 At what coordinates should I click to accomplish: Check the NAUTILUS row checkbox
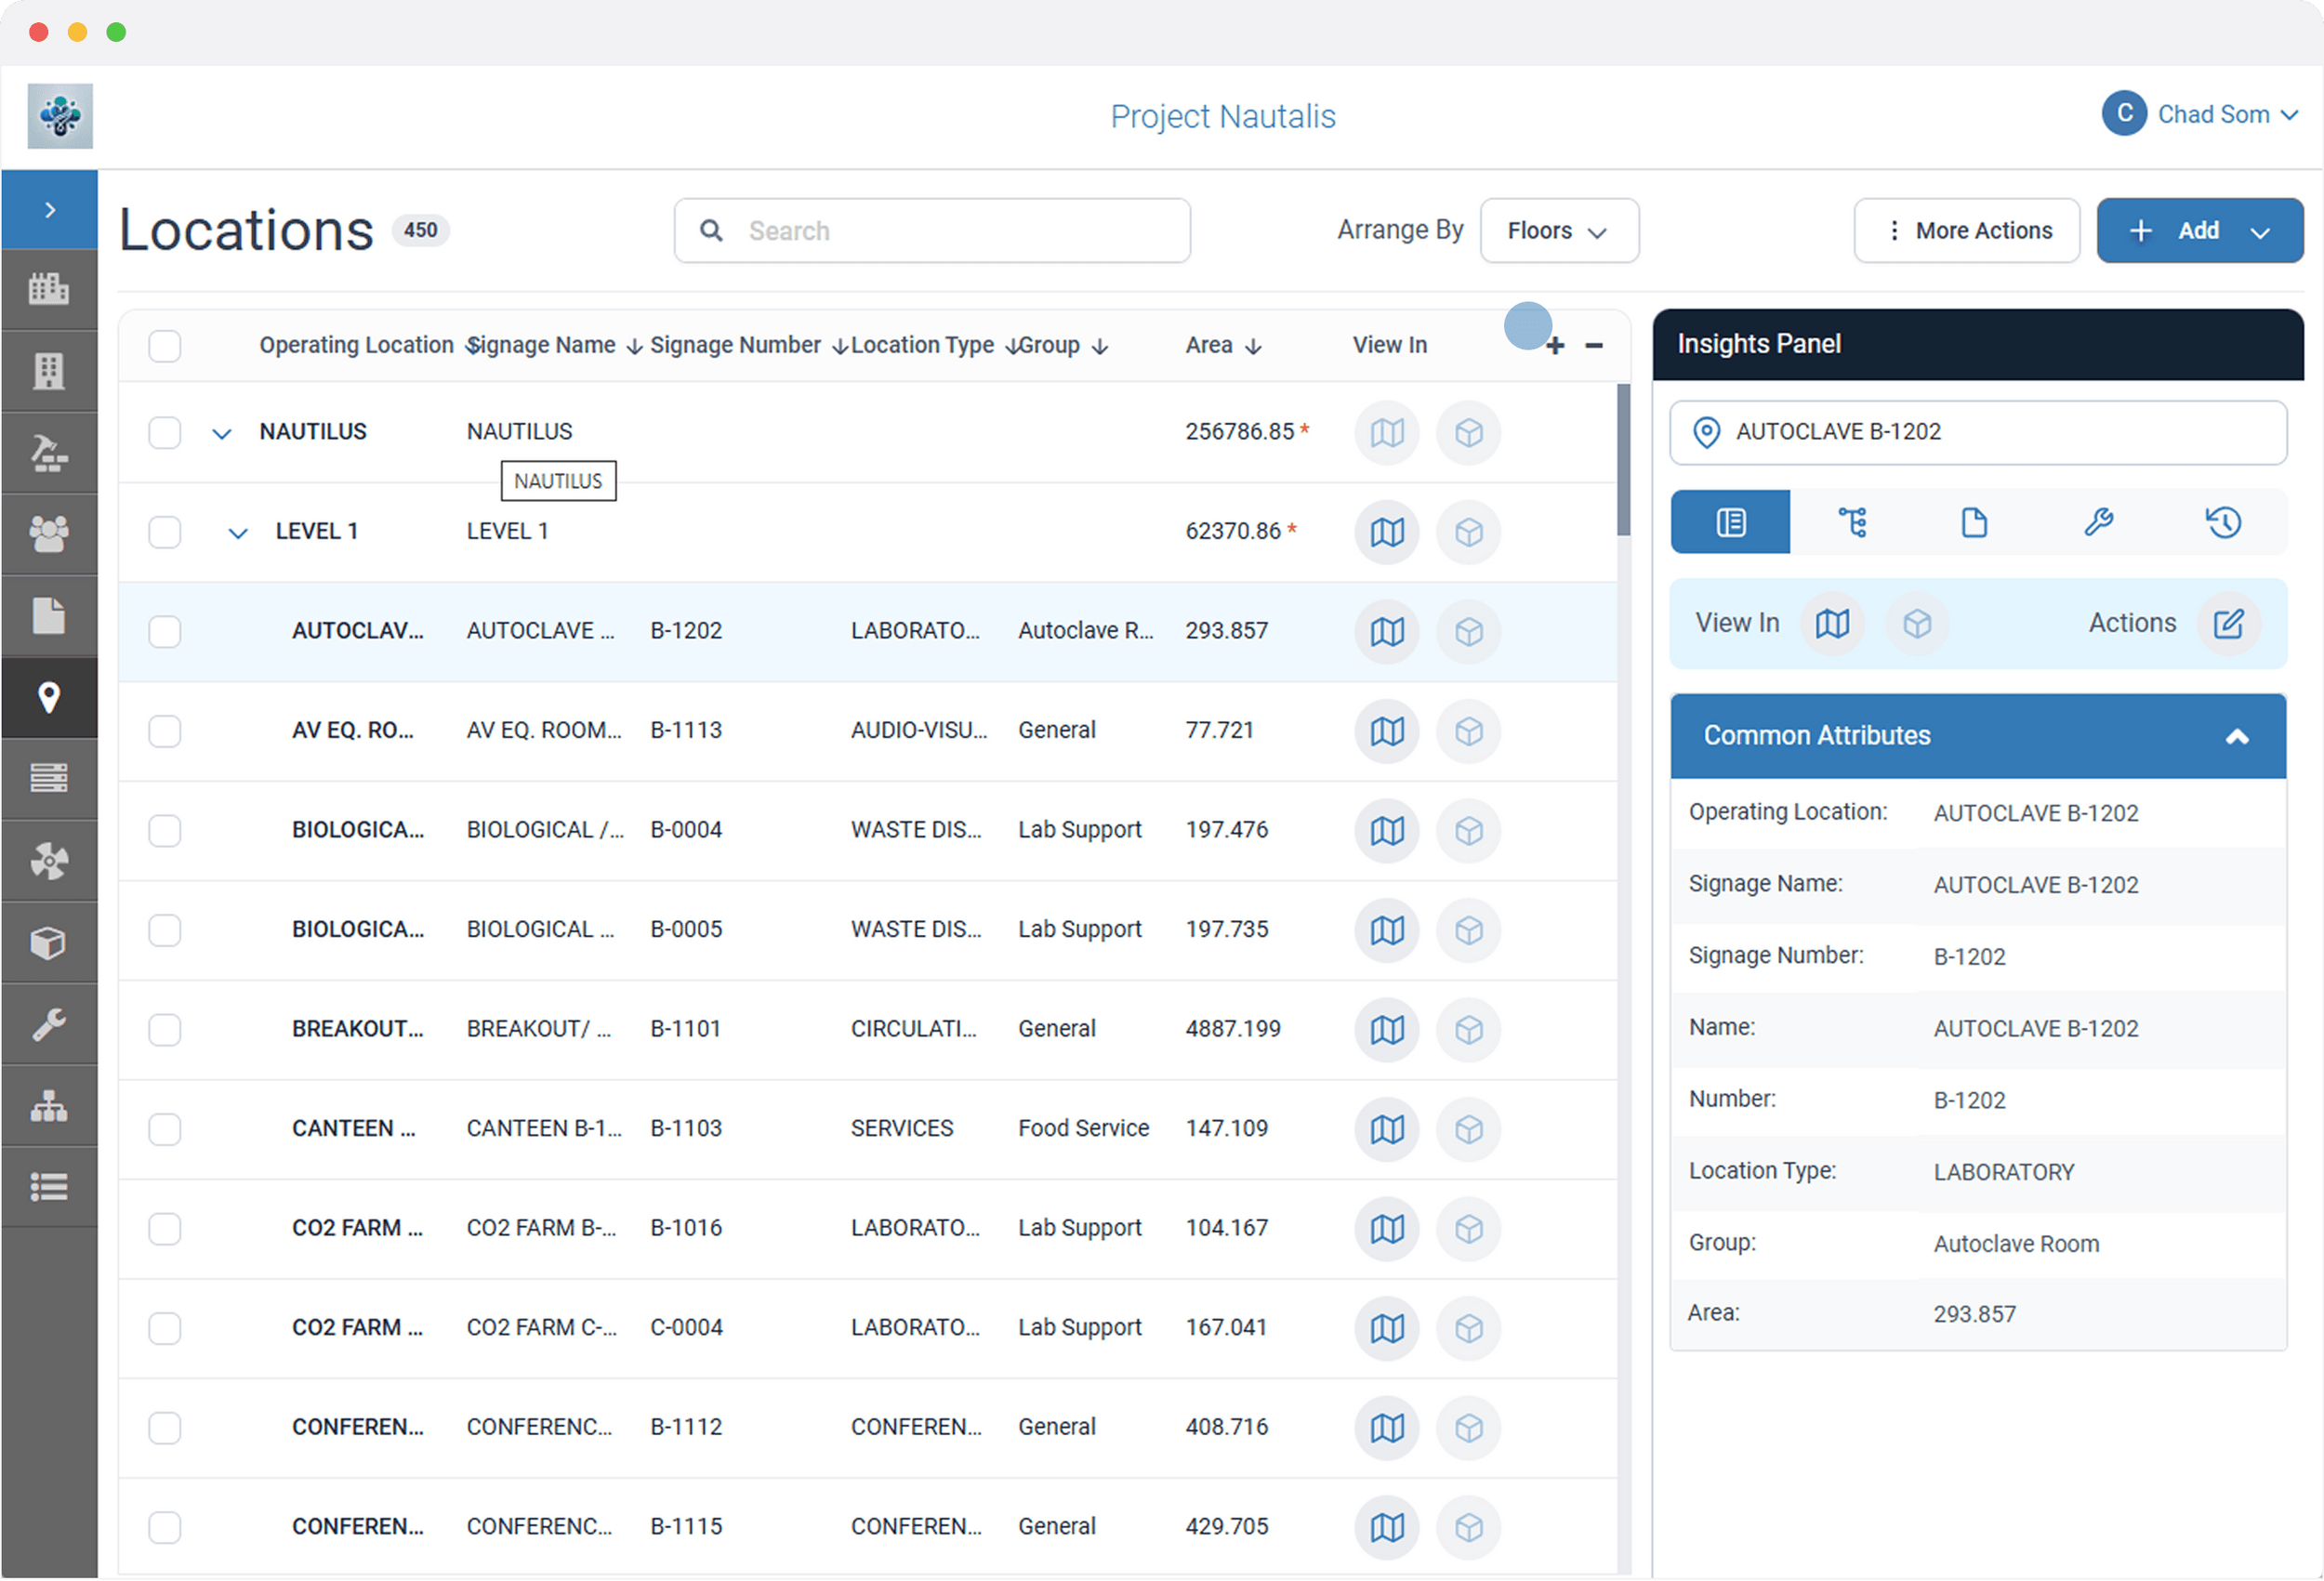(x=165, y=432)
